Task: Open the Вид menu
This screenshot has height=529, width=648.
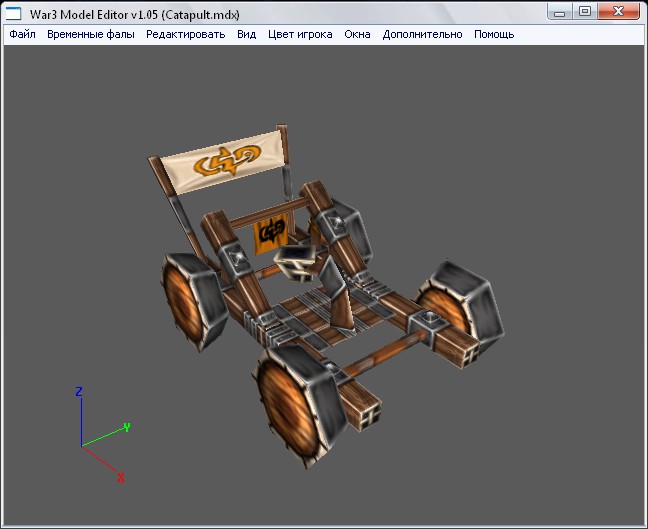Action: [x=247, y=34]
